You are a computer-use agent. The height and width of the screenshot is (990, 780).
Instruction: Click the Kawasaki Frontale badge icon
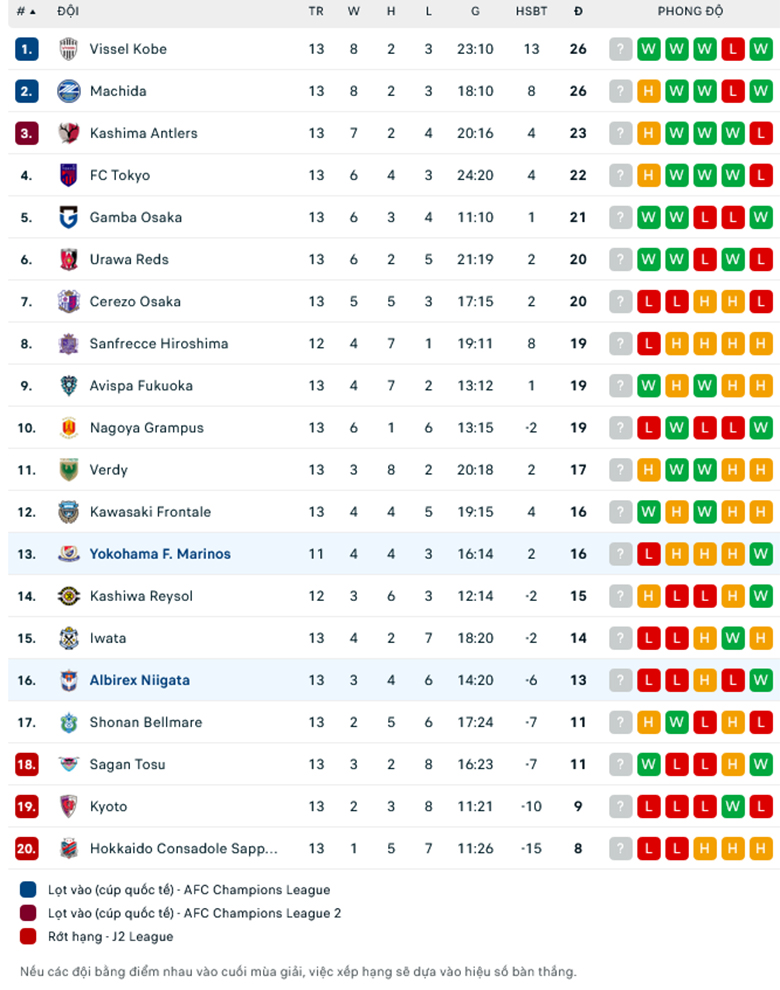point(68,512)
